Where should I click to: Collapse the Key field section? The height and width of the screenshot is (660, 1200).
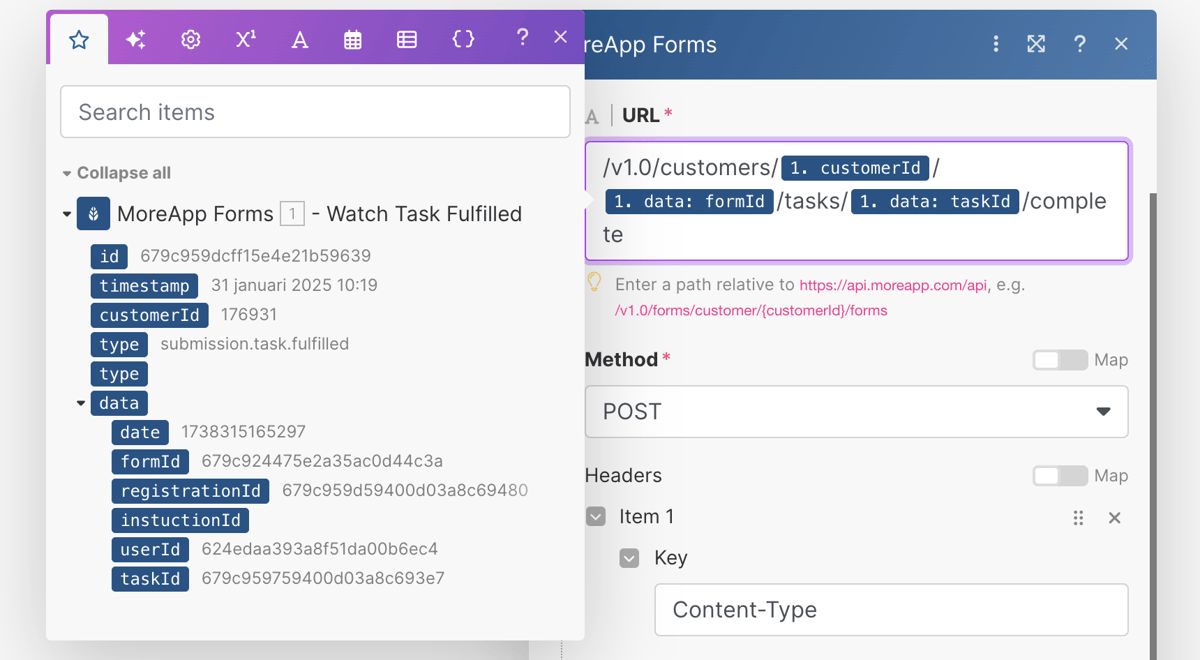pos(629,558)
